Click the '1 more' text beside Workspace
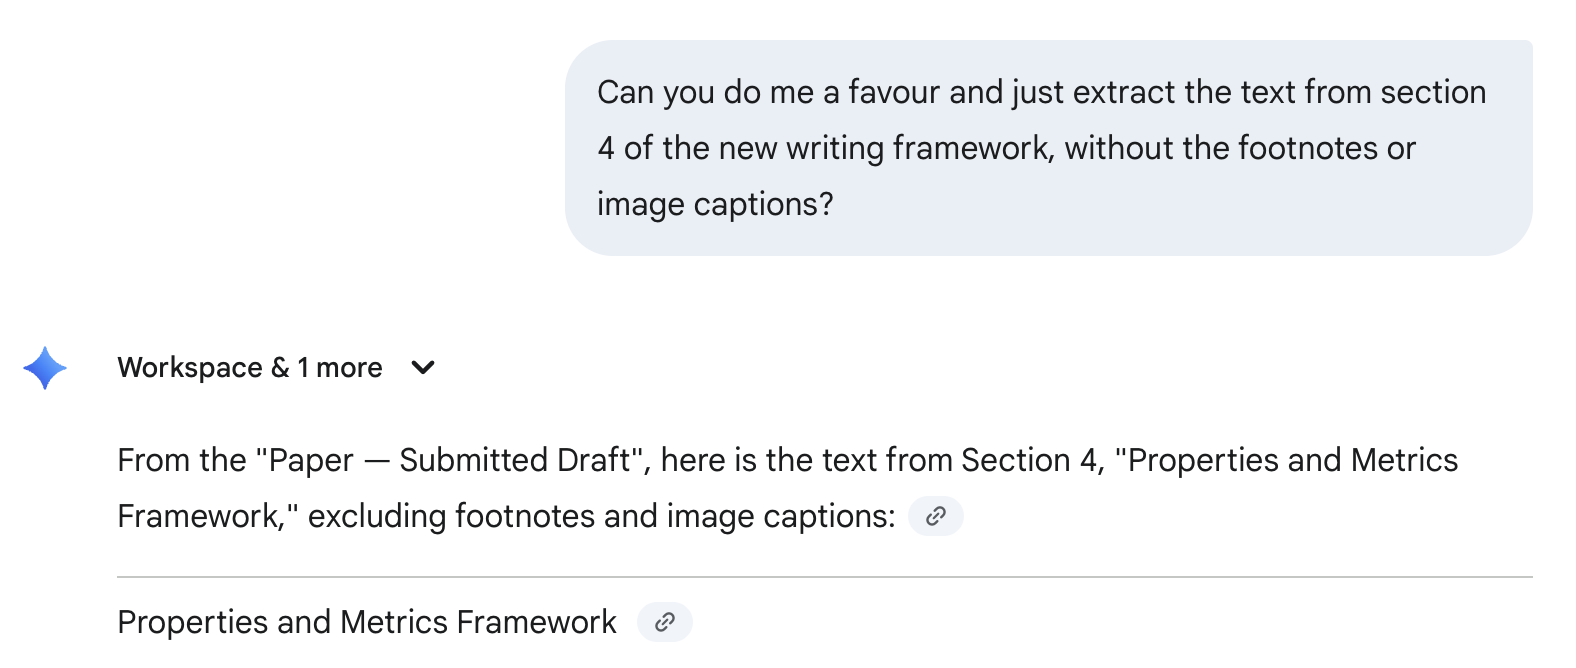This screenshot has height=668, width=1576. point(340,368)
